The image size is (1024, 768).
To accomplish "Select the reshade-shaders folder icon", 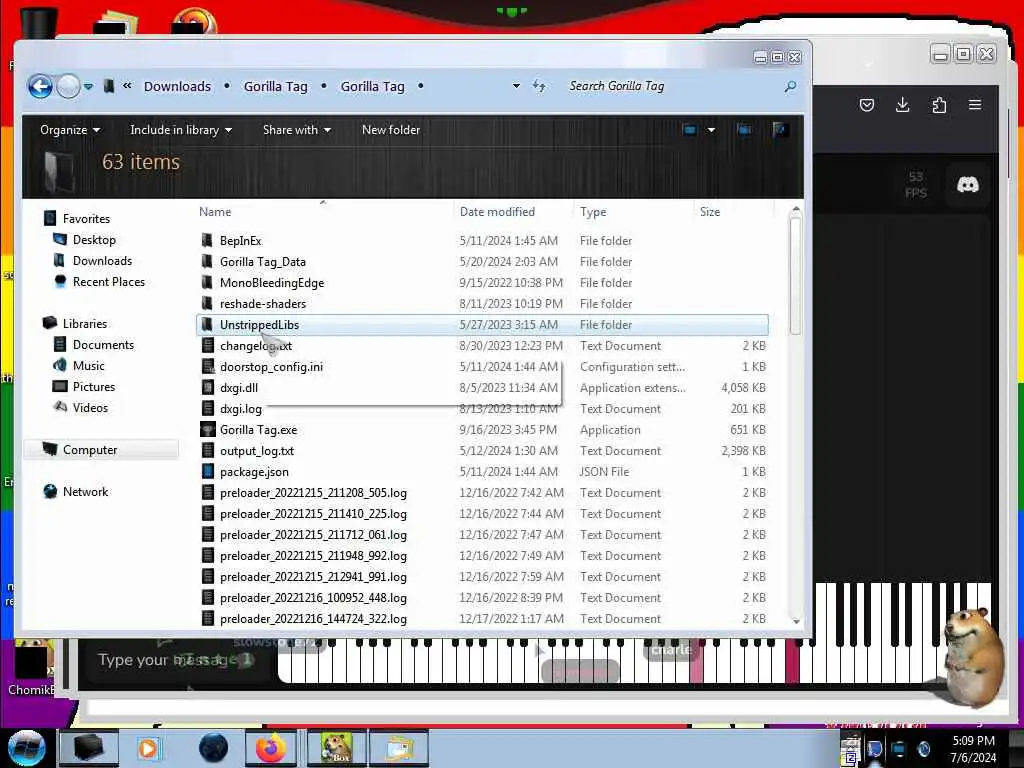I will coord(207,303).
